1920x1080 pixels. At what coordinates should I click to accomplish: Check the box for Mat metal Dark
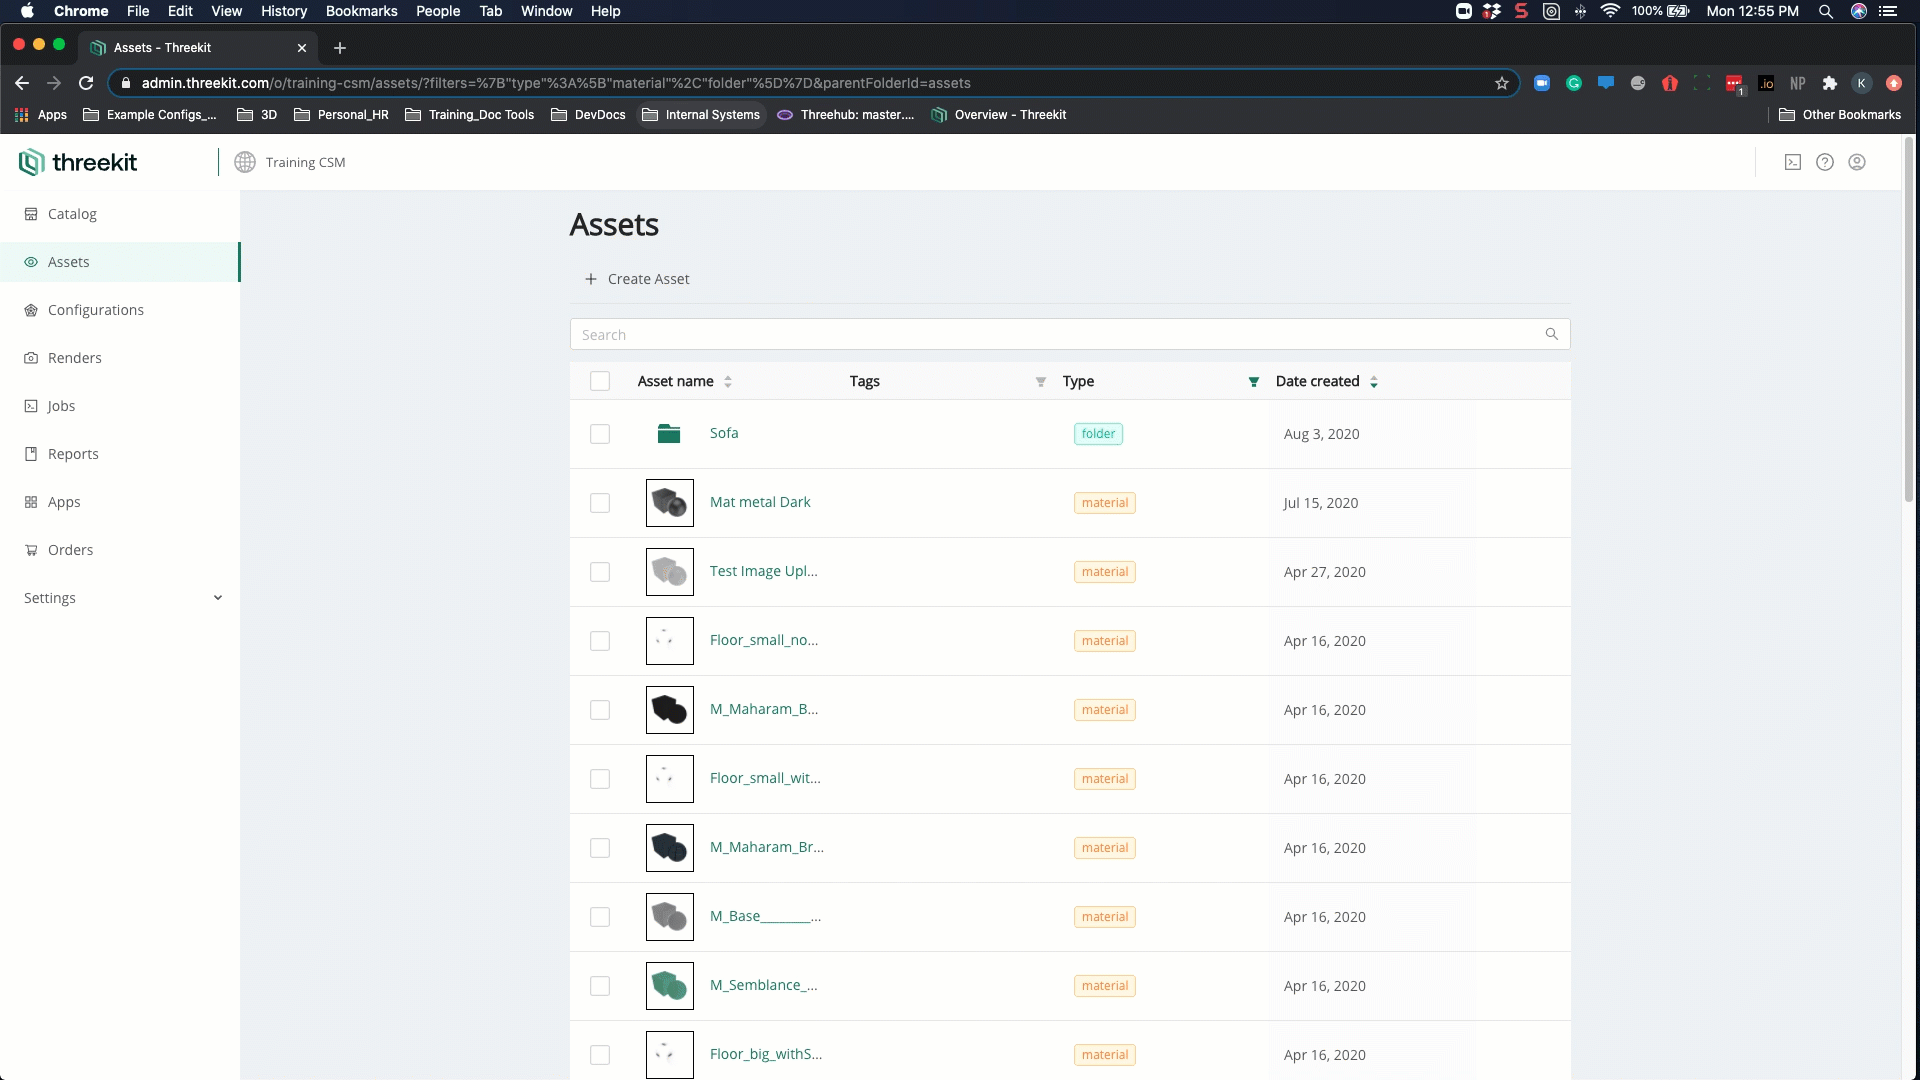click(x=599, y=503)
